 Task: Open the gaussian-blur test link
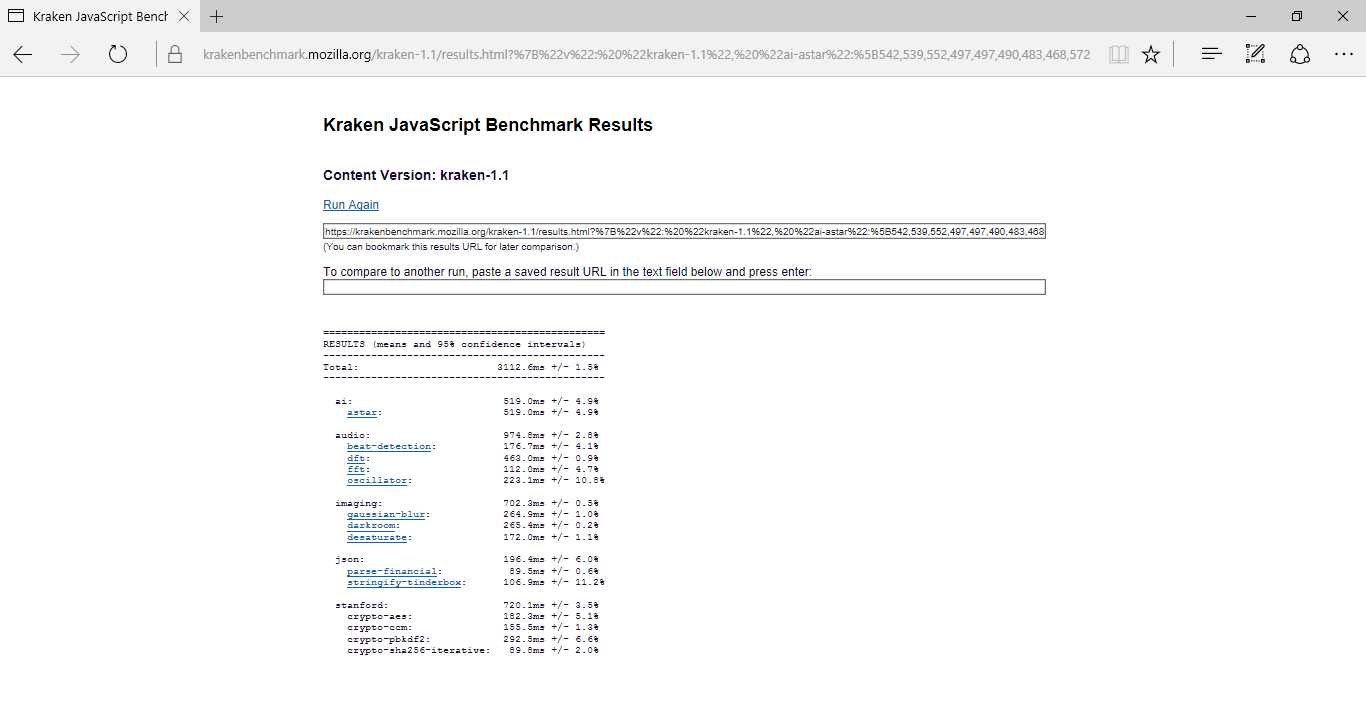(x=386, y=515)
